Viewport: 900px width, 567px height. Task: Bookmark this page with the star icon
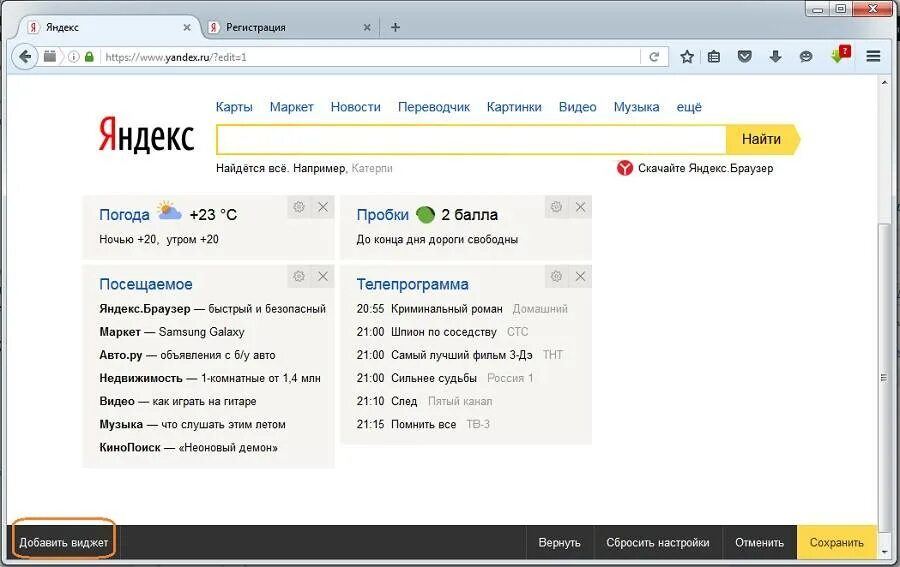[x=686, y=56]
